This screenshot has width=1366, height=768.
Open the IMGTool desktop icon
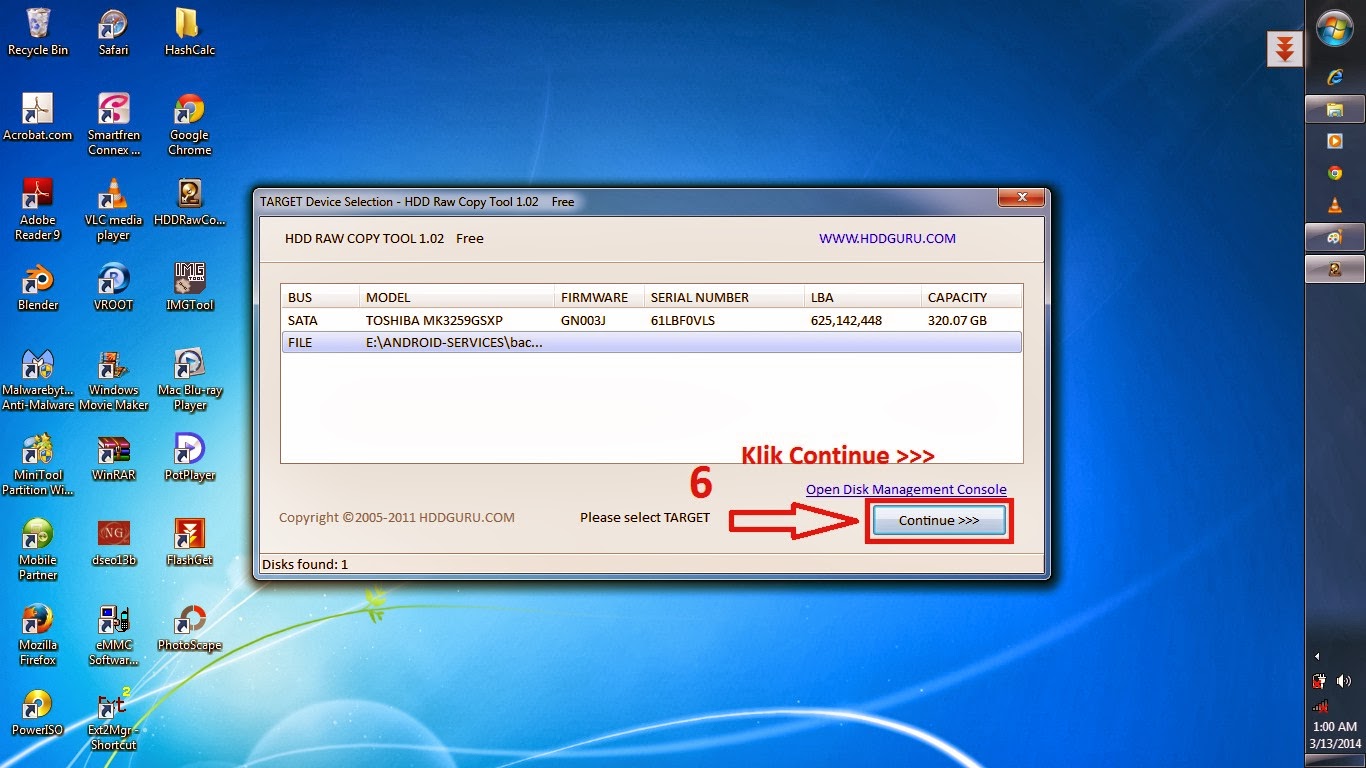coord(189,287)
